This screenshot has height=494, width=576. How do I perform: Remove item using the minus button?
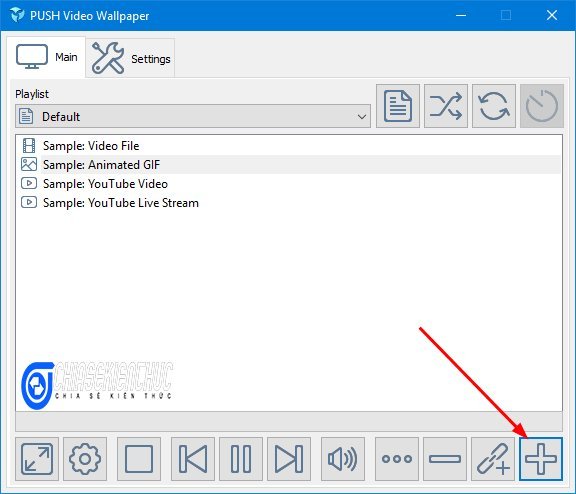pos(445,459)
